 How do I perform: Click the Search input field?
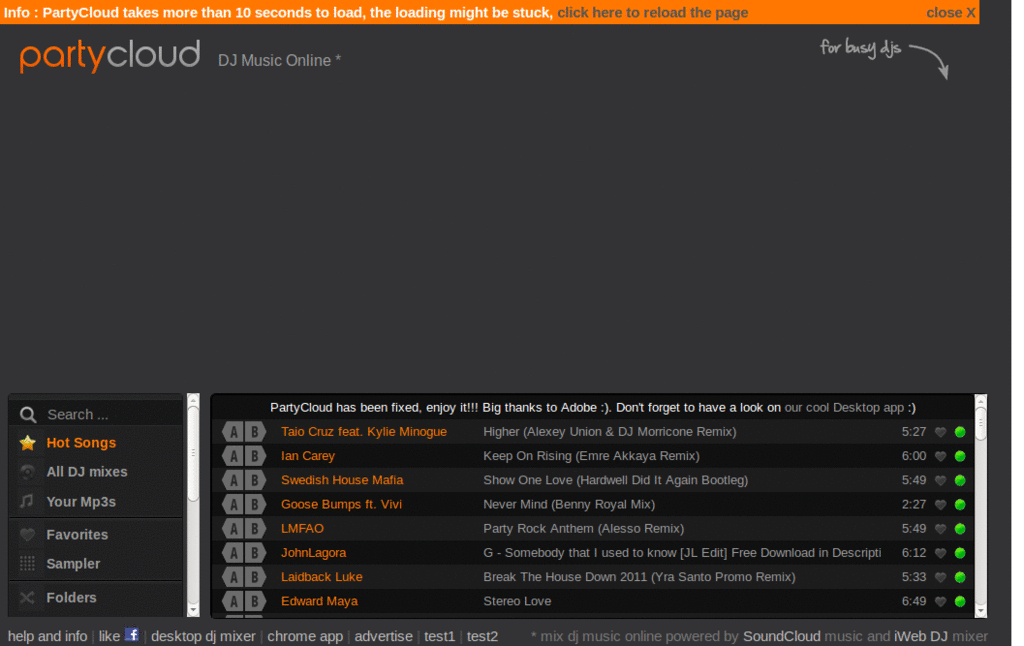pos(111,414)
